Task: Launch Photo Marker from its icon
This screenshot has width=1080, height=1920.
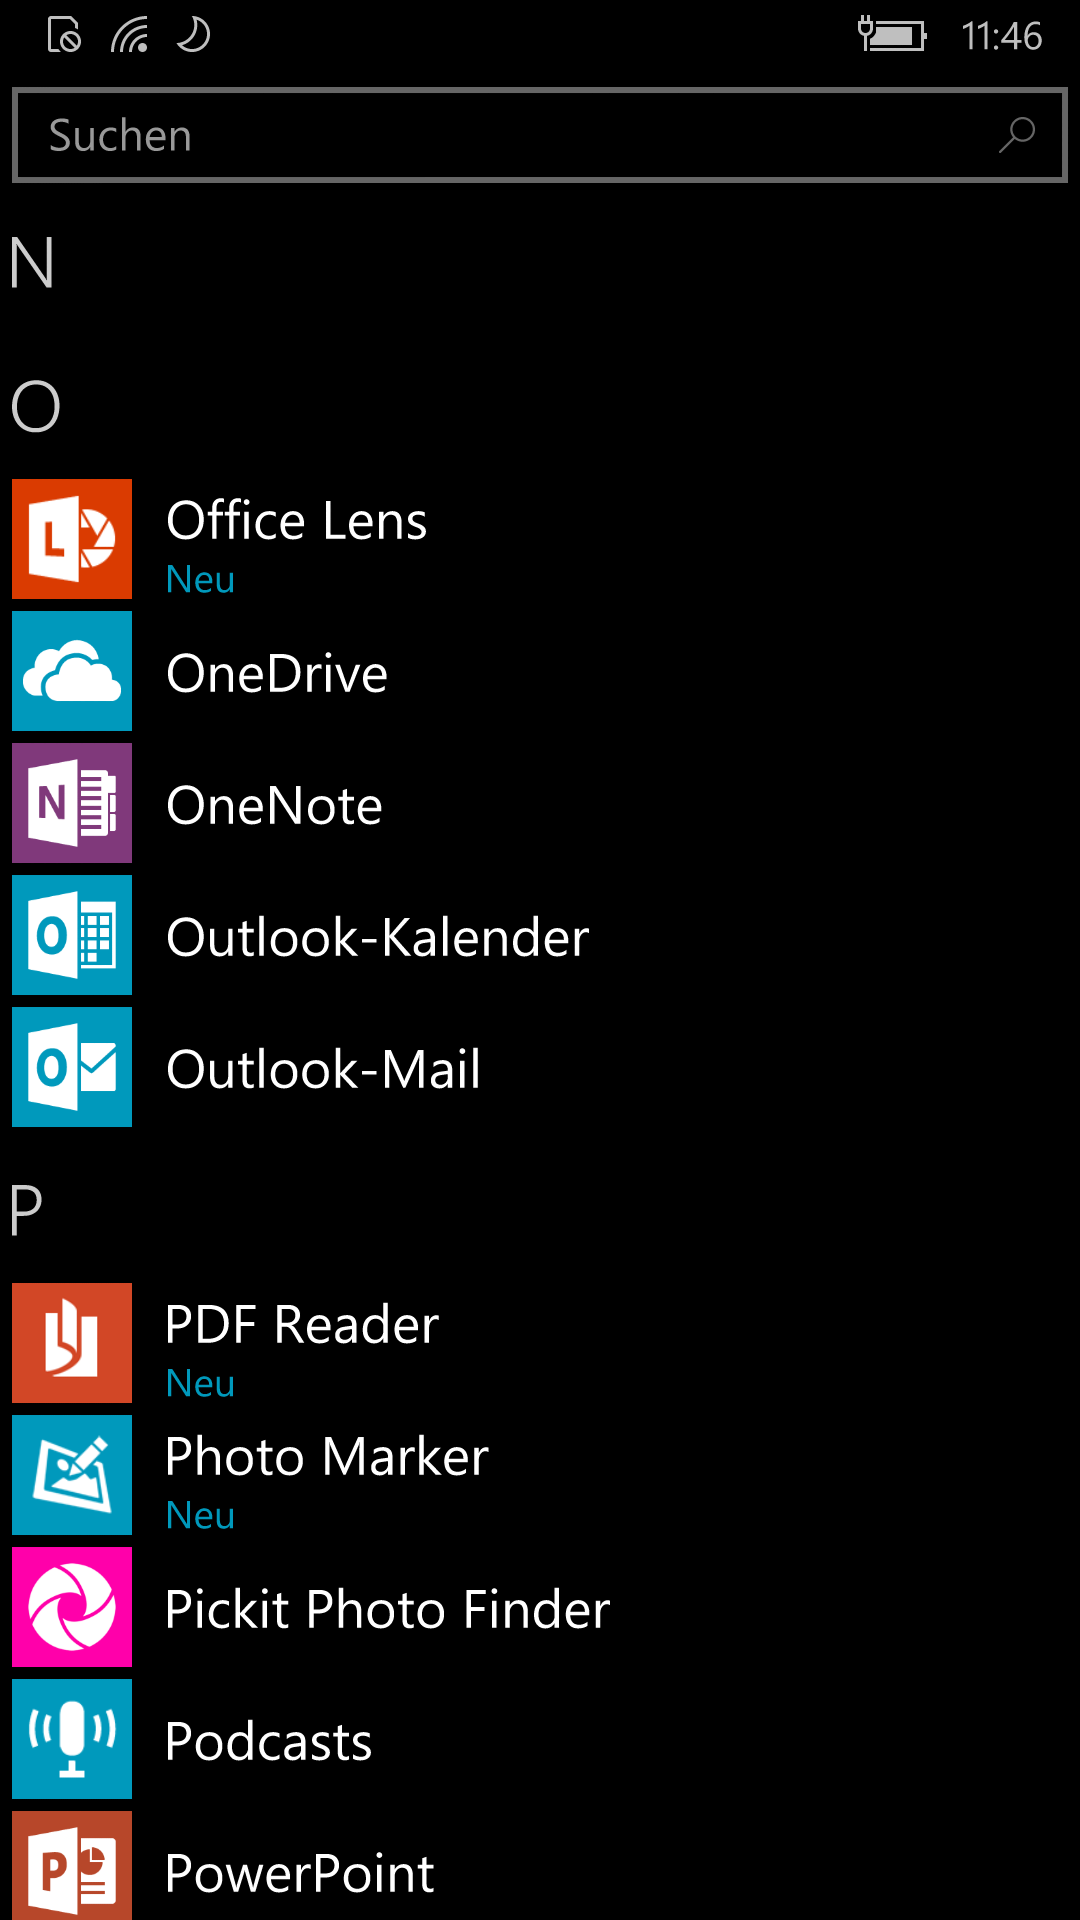Action: tap(72, 1475)
